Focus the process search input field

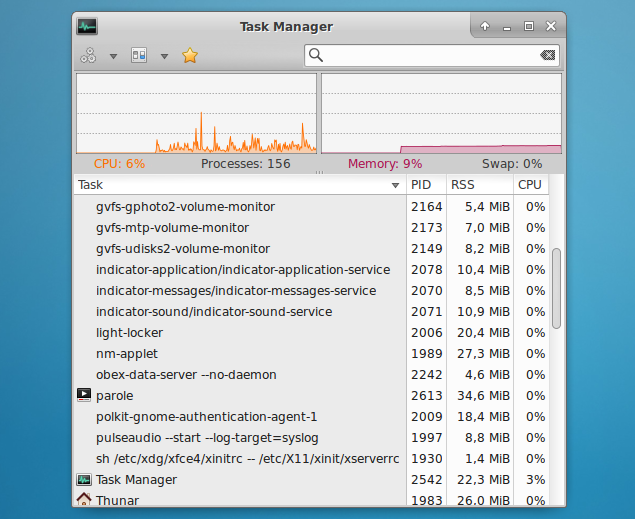coord(432,55)
